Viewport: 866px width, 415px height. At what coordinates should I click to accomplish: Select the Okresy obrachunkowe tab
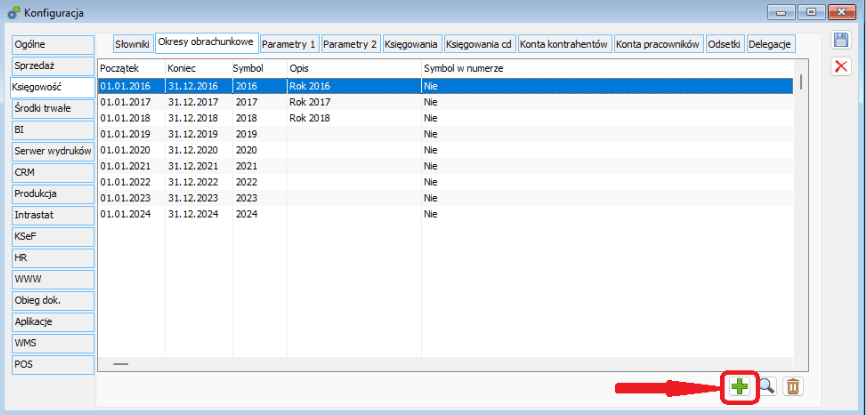point(207,43)
